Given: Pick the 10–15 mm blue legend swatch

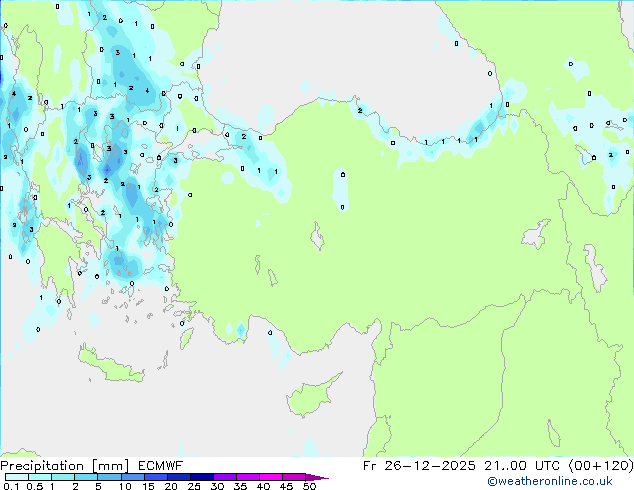Looking at the screenshot, I should pyautogui.click(x=132, y=477).
